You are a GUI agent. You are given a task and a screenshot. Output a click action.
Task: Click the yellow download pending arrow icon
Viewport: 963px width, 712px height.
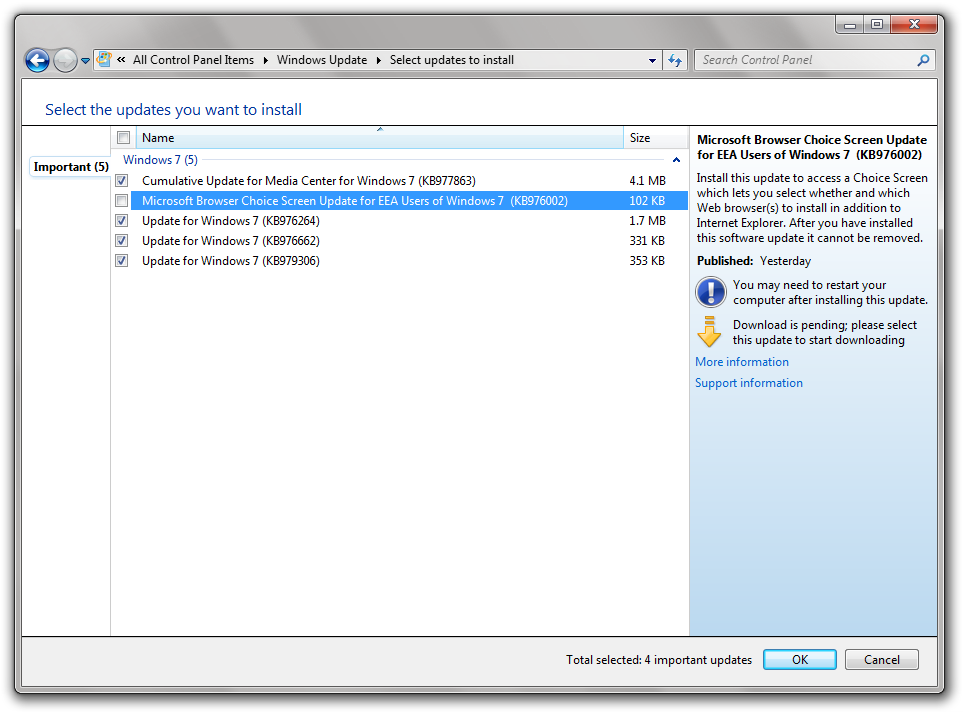coord(709,332)
